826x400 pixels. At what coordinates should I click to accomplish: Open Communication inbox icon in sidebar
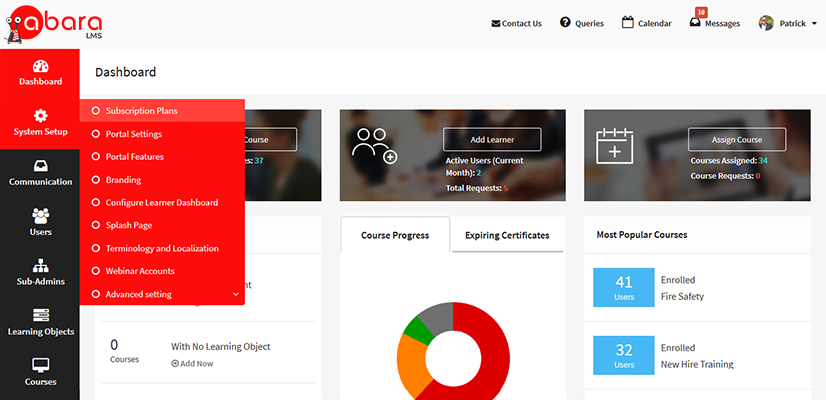pyautogui.click(x=41, y=166)
